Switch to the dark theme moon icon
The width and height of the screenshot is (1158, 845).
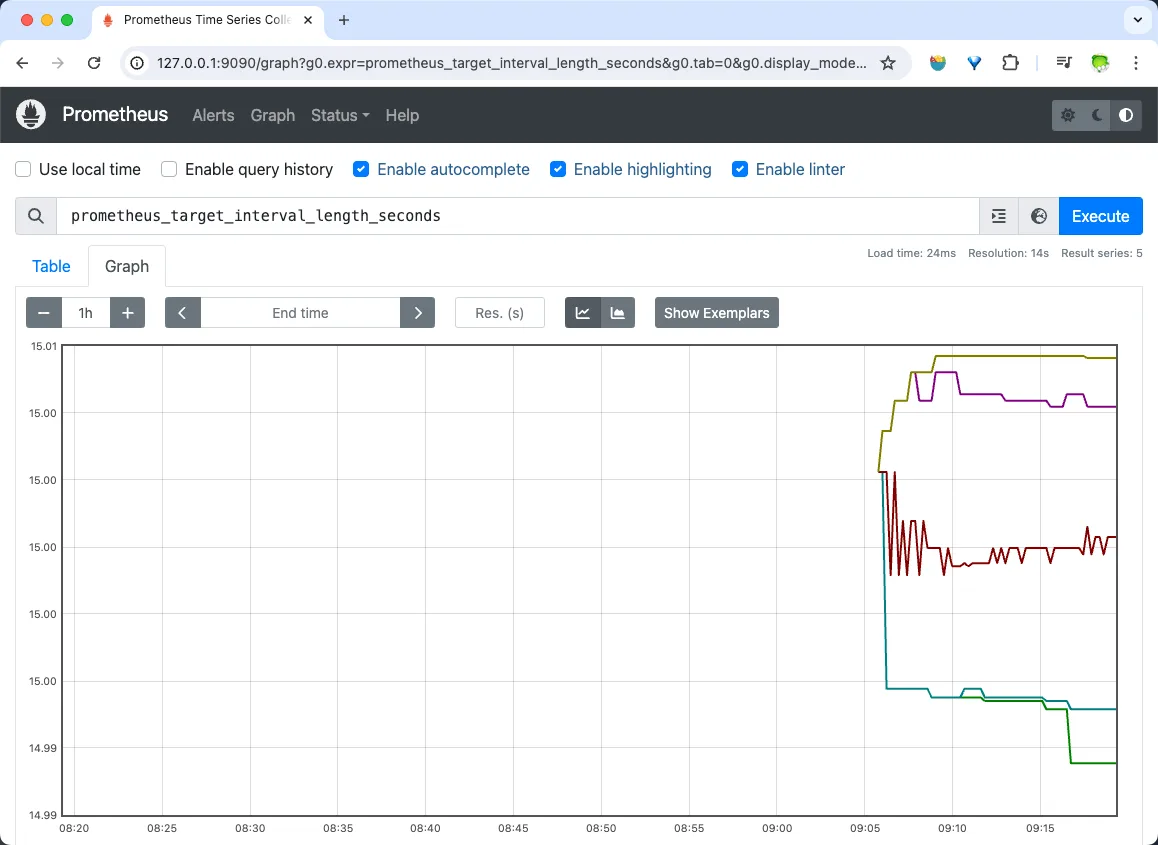pyautogui.click(x=1097, y=116)
